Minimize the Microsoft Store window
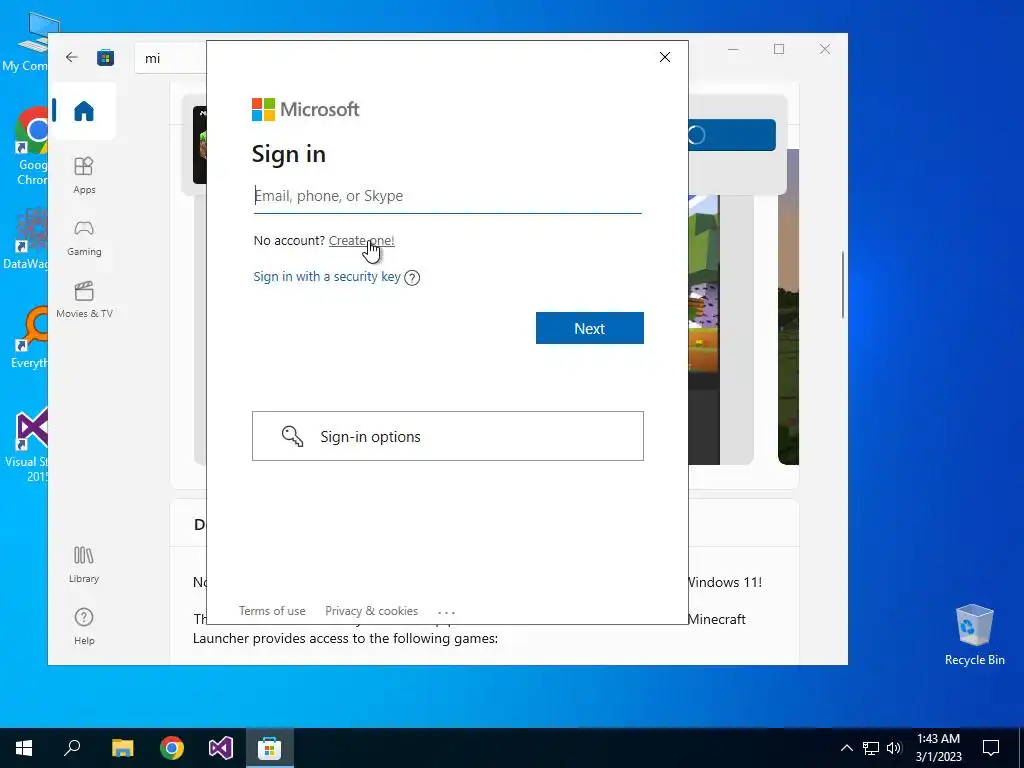Image resolution: width=1024 pixels, height=768 pixels. click(733, 49)
